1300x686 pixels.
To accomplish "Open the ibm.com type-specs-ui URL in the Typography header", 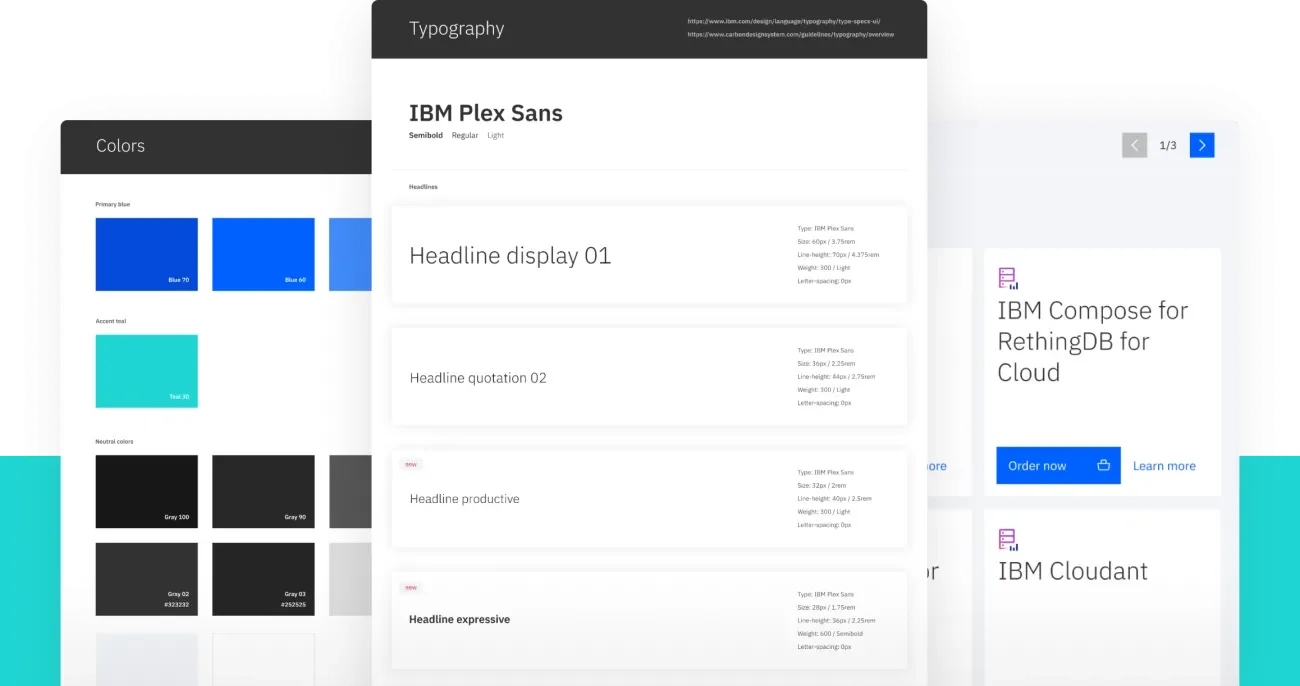I will point(784,21).
